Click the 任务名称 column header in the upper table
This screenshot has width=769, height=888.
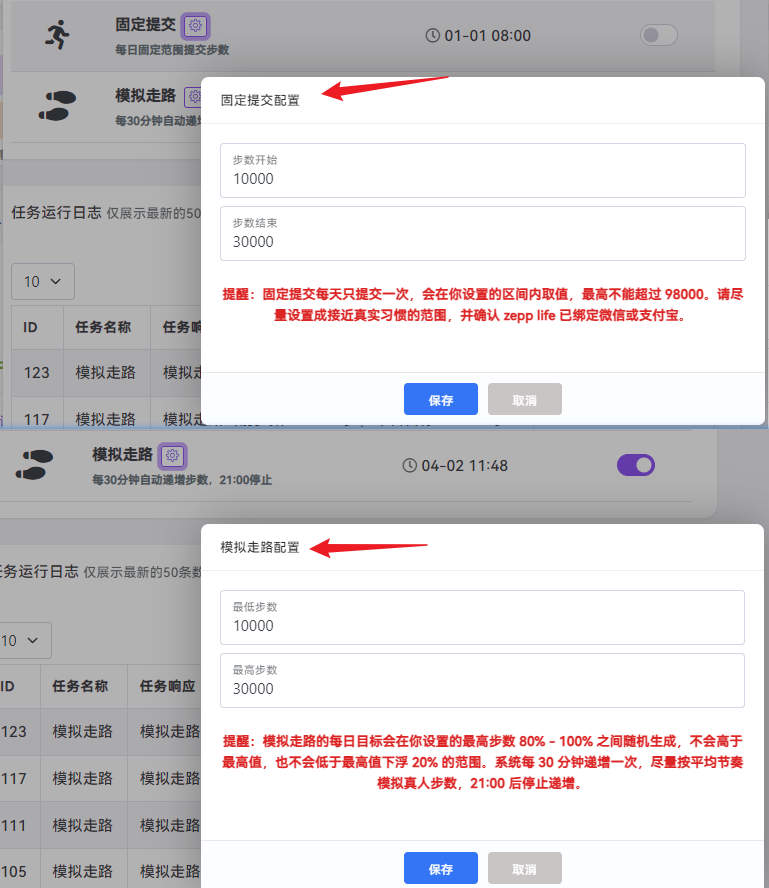(x=107, y=327)
